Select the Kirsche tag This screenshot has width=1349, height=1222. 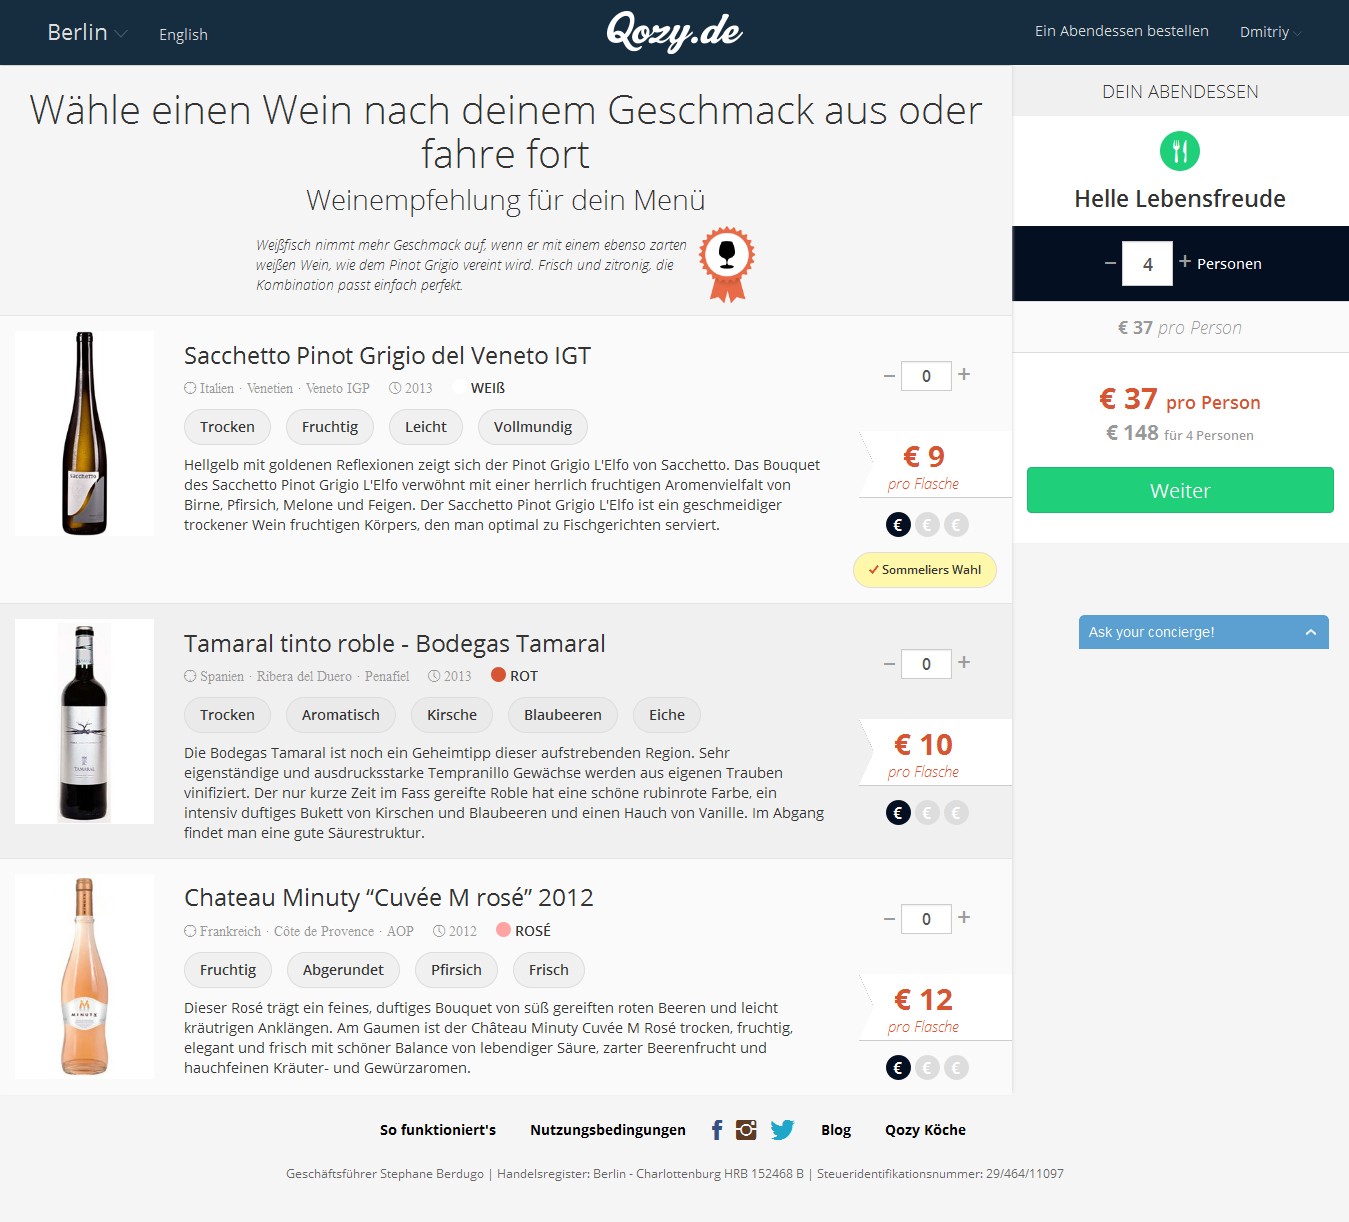pos(452,715)
